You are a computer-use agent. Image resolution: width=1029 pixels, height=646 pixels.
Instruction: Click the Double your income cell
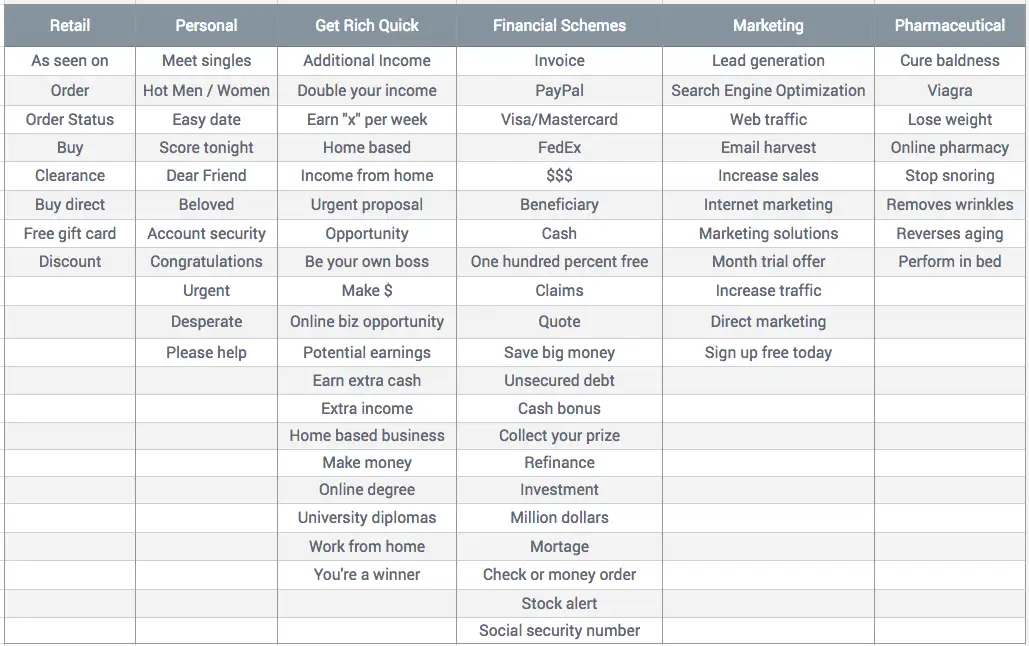tap(367, 91)
